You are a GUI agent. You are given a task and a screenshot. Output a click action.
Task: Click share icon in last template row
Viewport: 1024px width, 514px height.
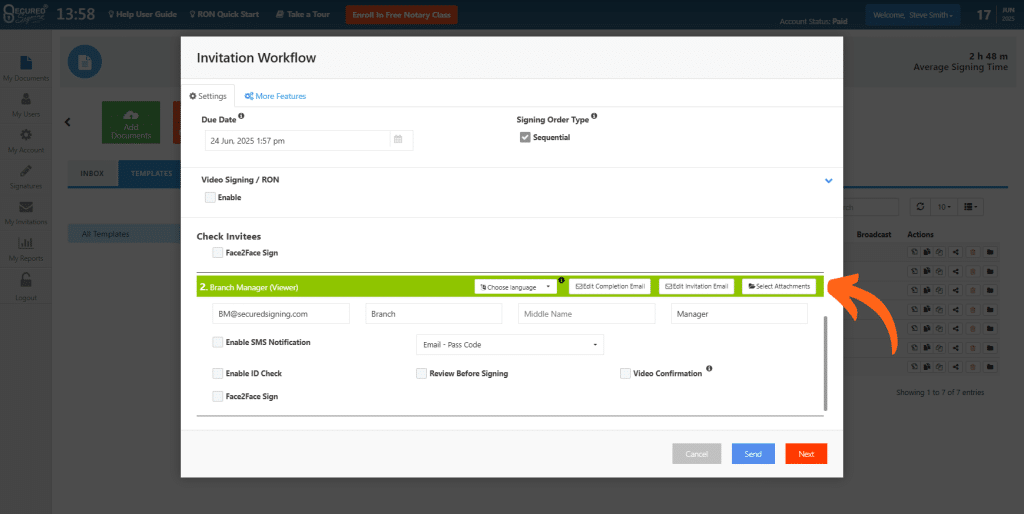[956, 367]
